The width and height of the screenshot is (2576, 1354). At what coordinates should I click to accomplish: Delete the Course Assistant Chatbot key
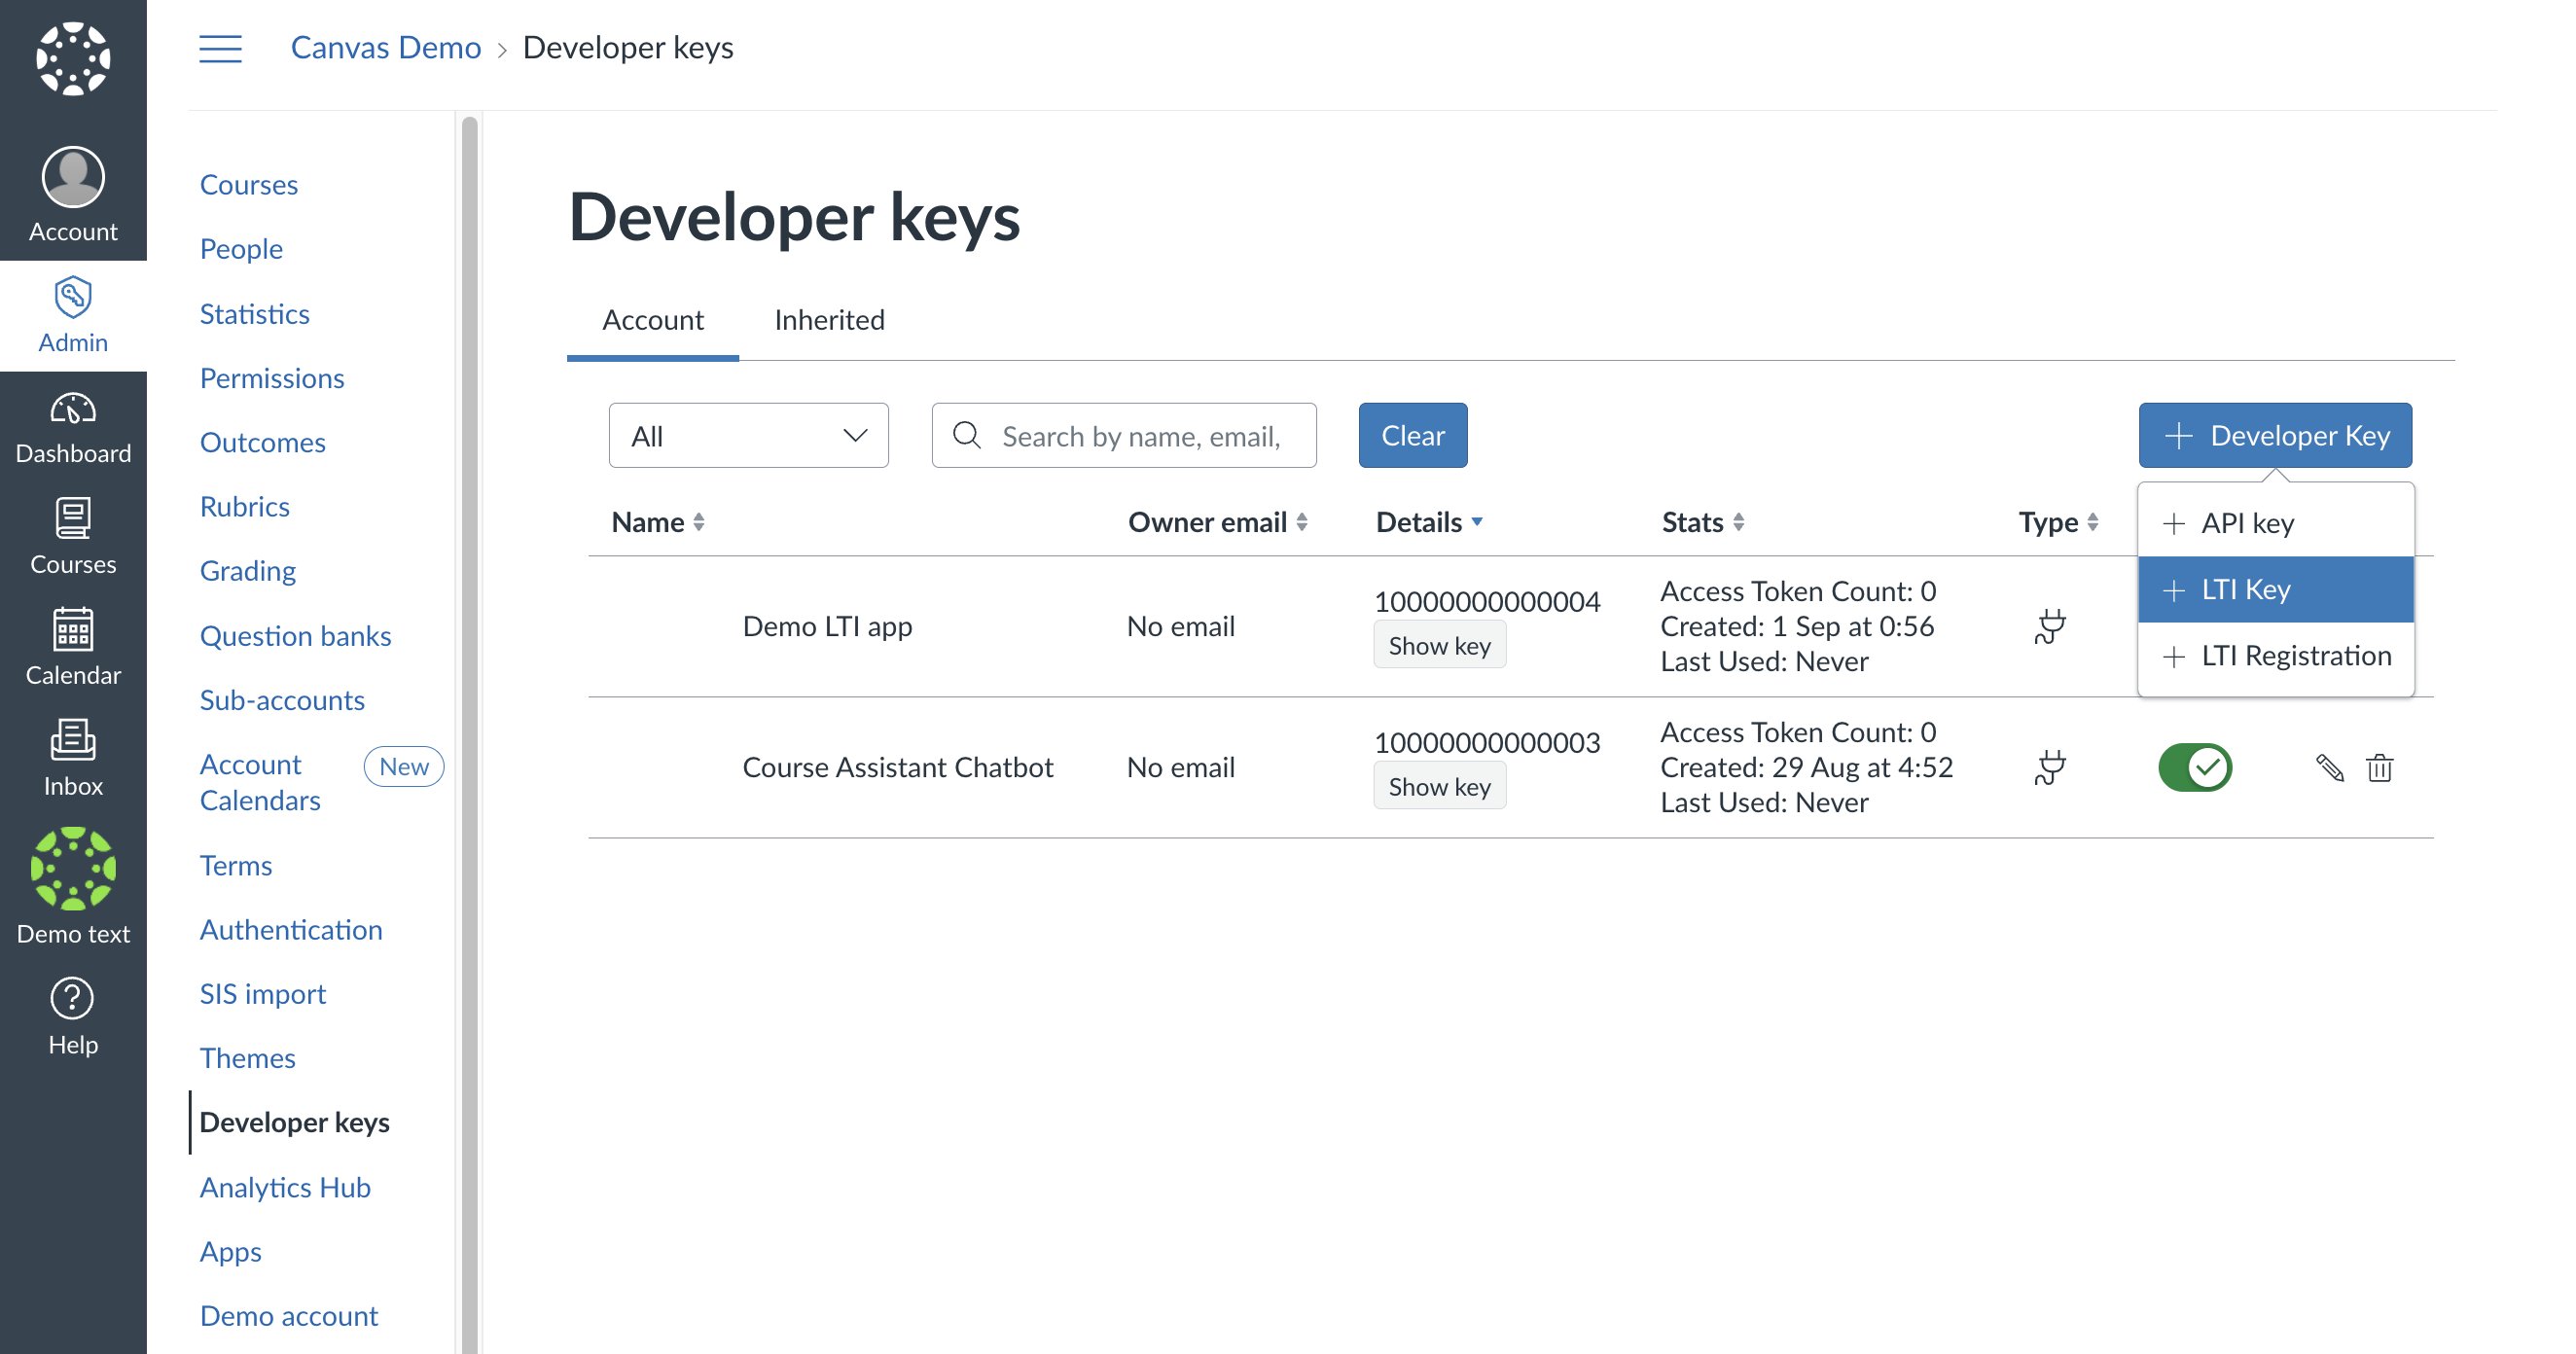coord(2379,768)
